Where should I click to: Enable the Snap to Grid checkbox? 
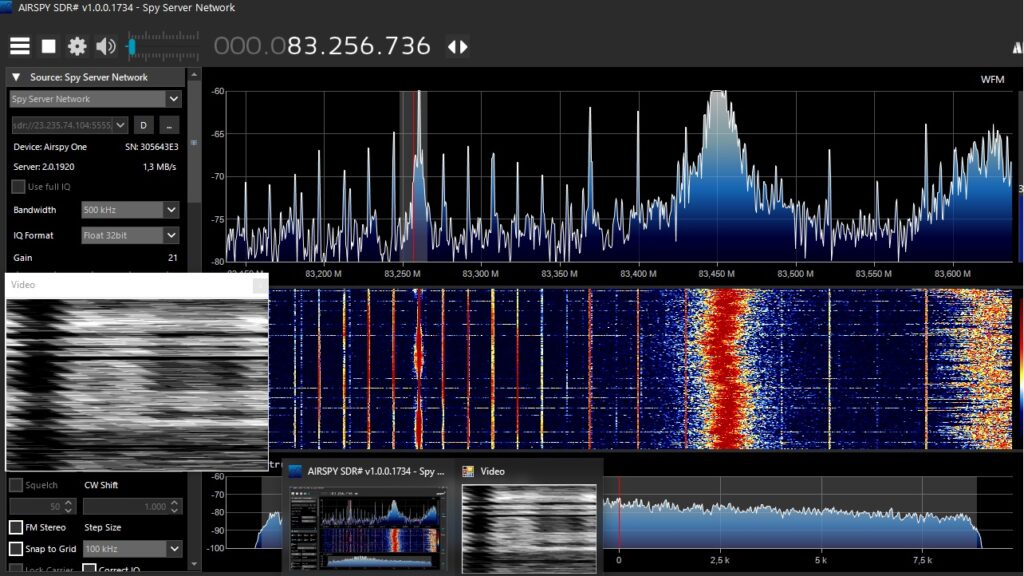click(x=16, y=549)
